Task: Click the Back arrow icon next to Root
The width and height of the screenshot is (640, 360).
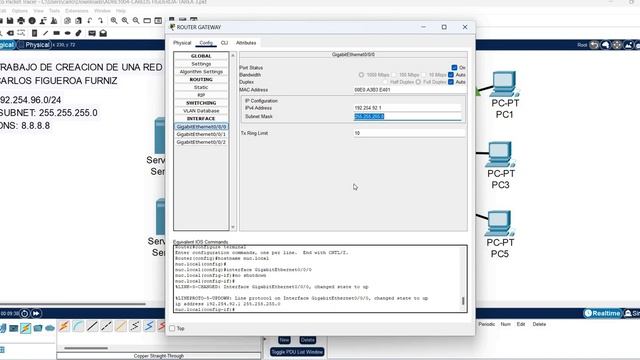Action: 594,45
